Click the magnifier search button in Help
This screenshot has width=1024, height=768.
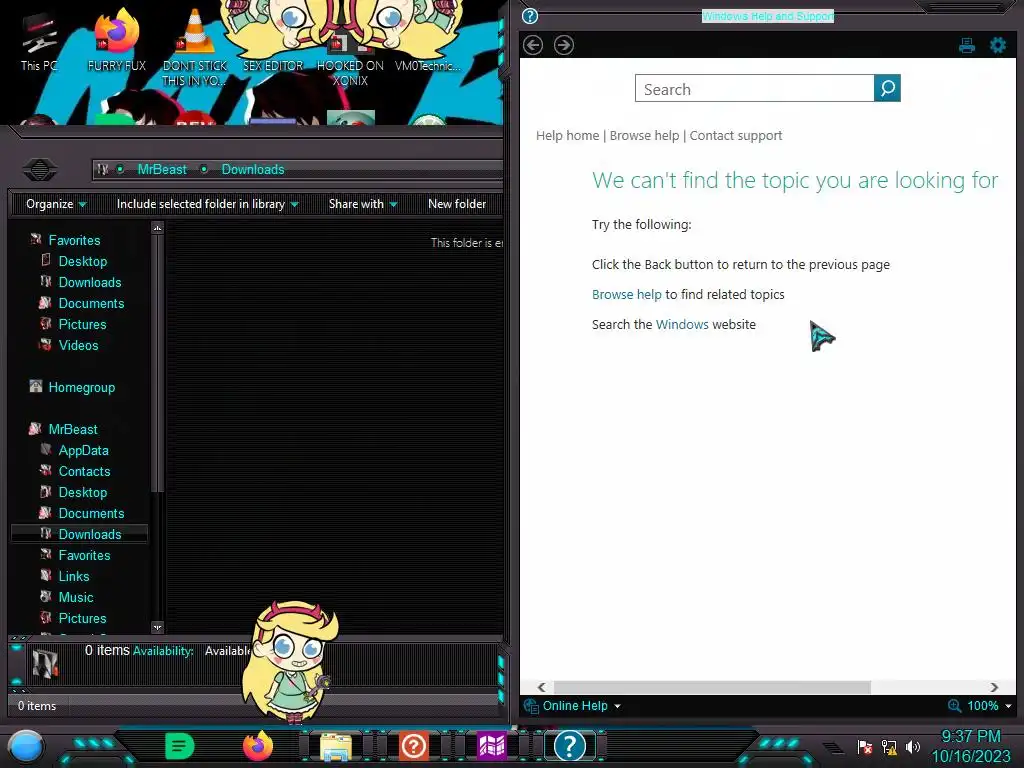(887, 88)
